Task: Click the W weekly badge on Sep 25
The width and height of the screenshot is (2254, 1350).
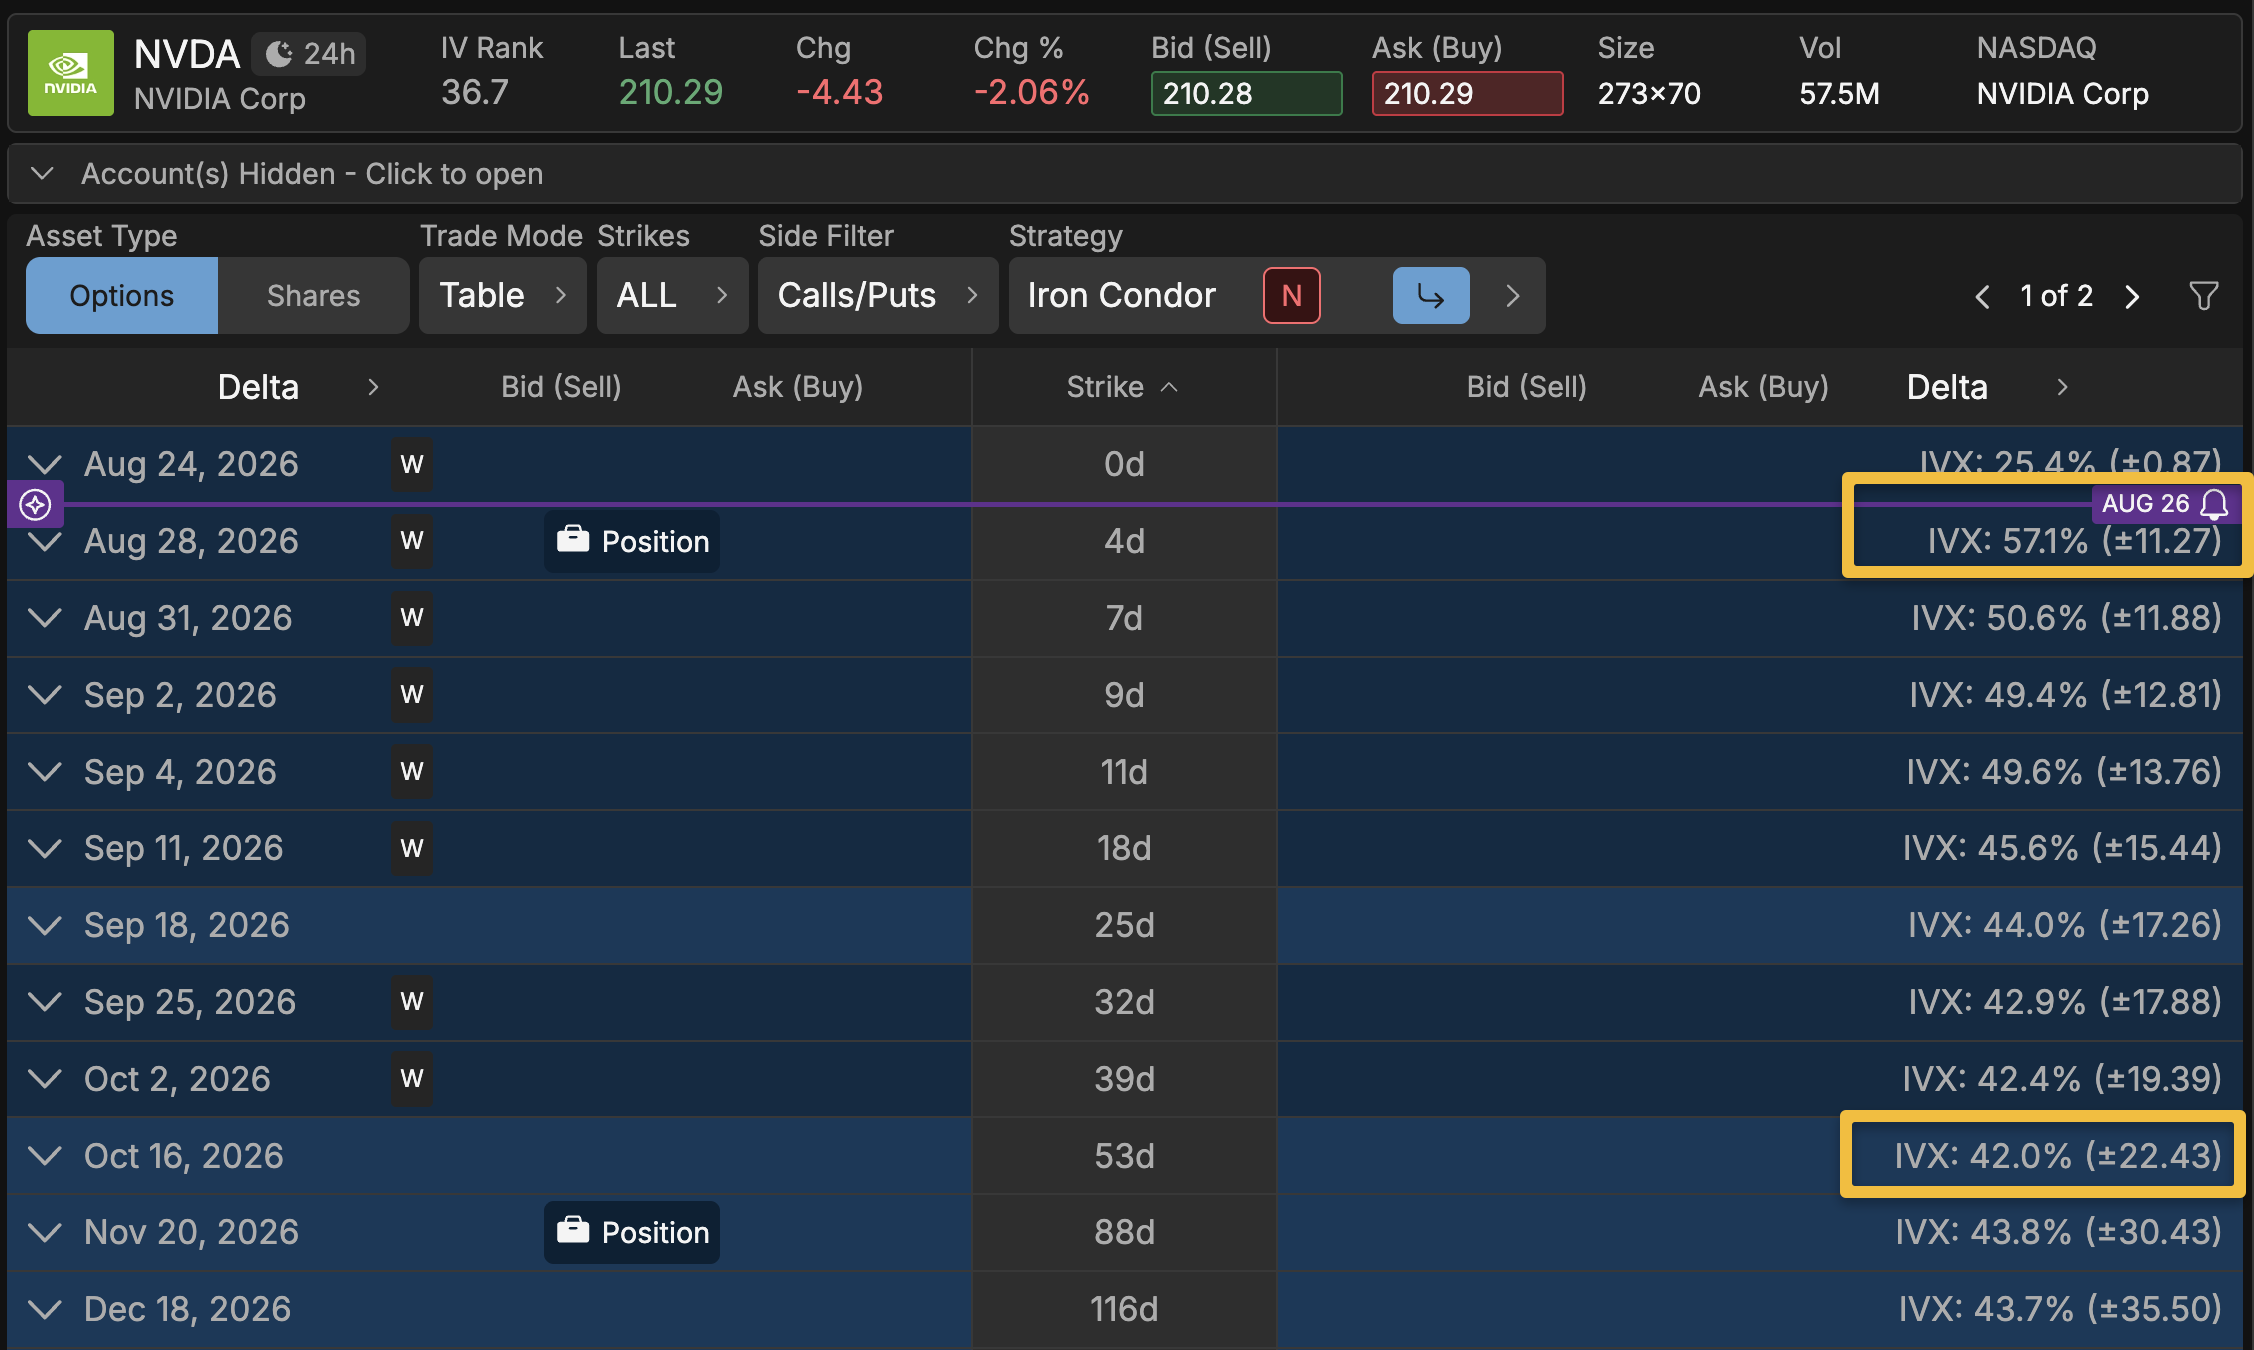Action: pyautogui.click(x=412, y=1002)
